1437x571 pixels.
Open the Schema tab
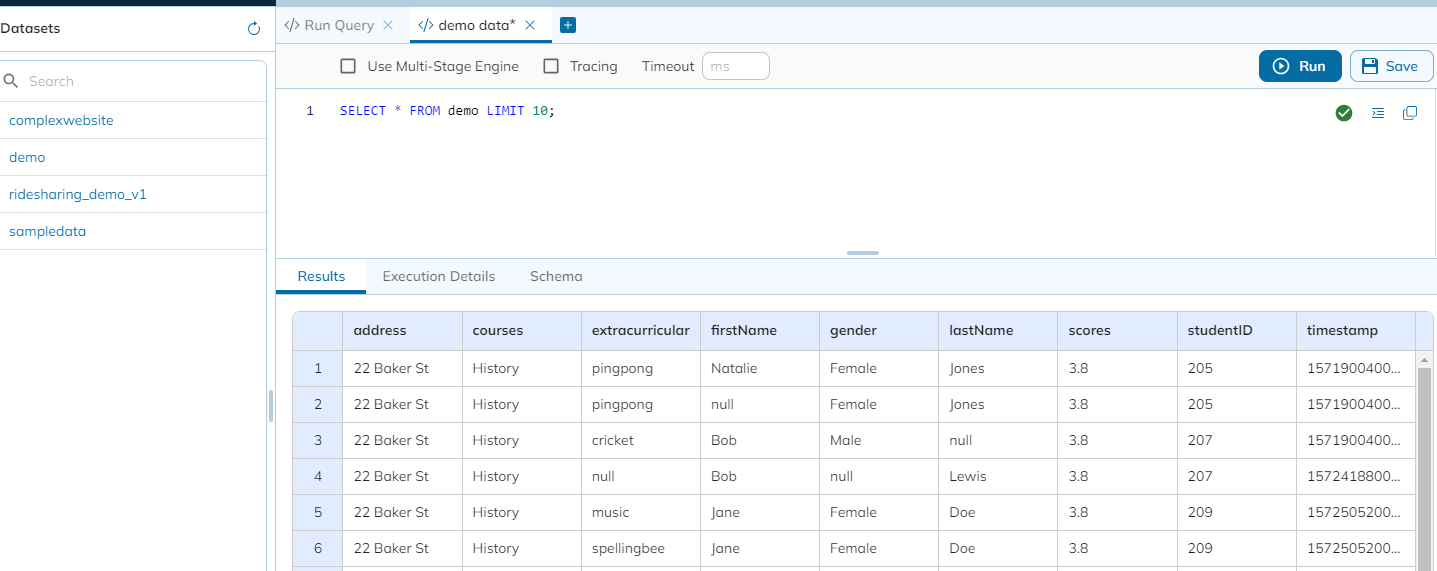(556, 276)
